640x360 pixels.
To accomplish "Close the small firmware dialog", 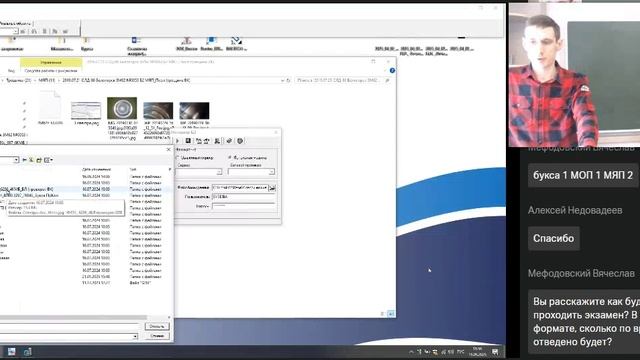I will click(276, 132).
